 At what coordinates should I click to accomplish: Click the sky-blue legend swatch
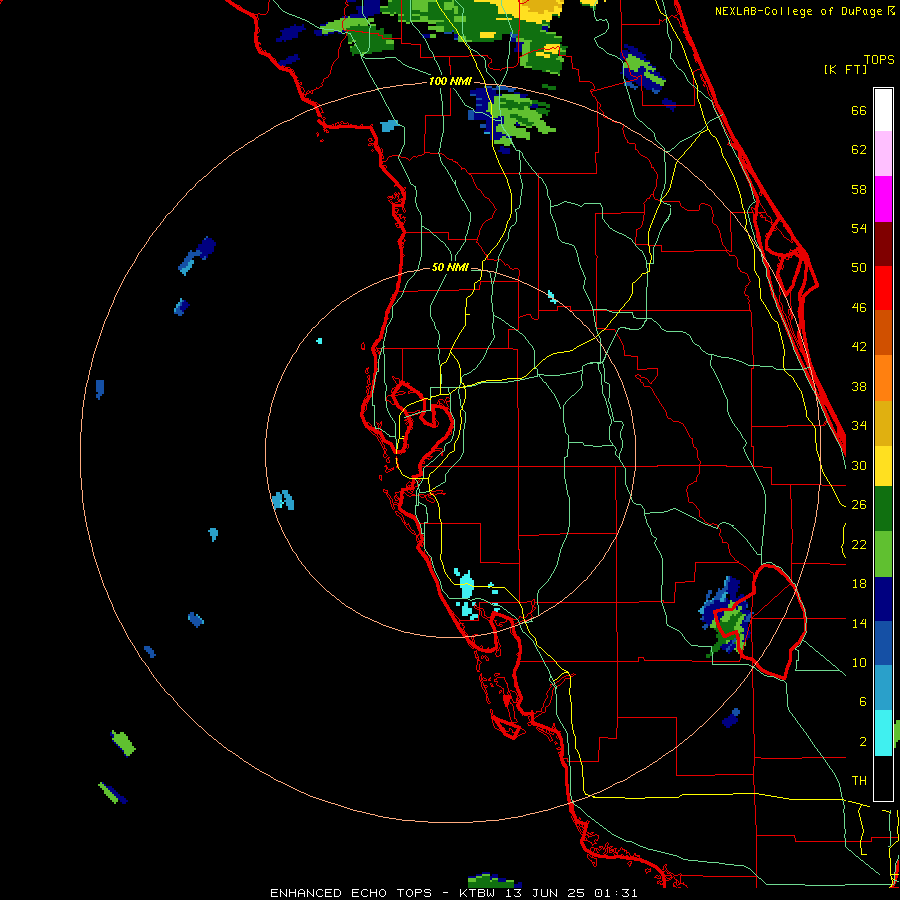[x=883, y=688]
